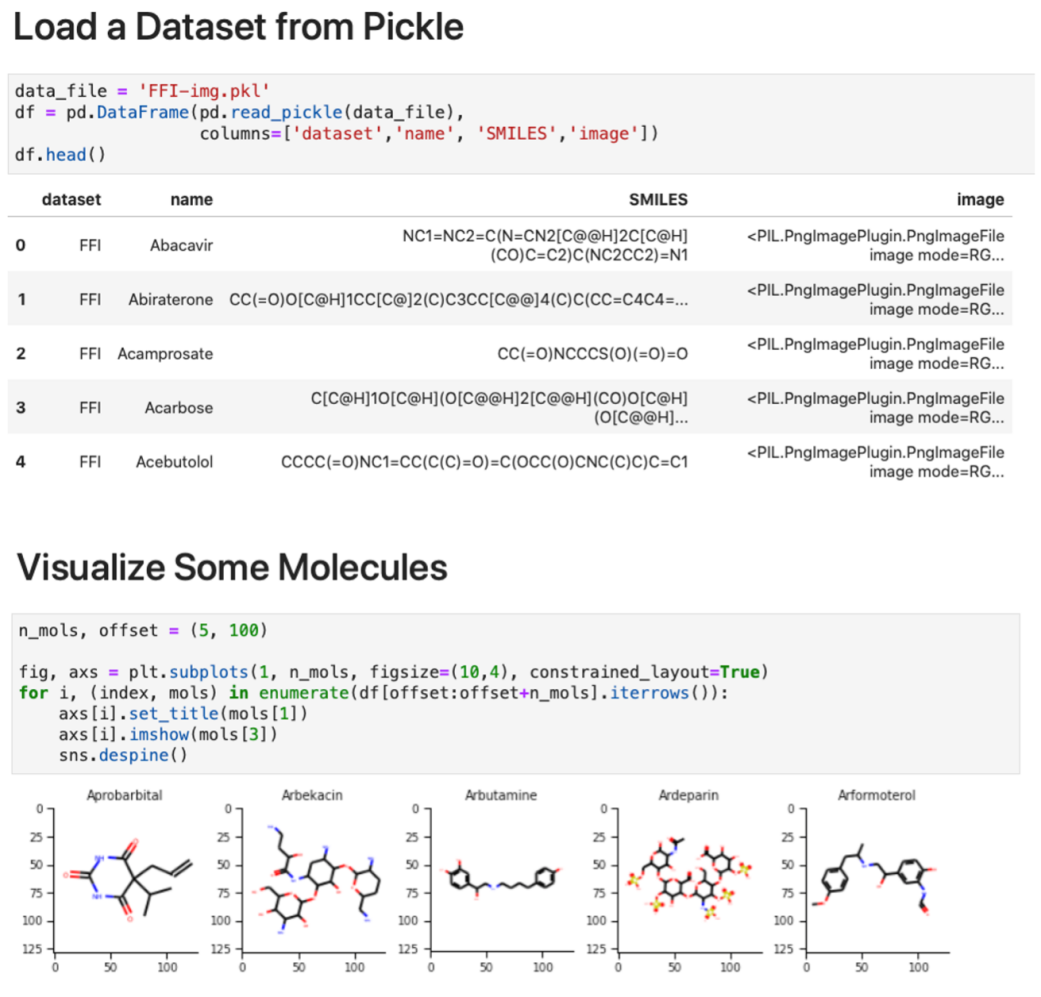
Task: Click the 'SMILES' column header
Action: 658,199
